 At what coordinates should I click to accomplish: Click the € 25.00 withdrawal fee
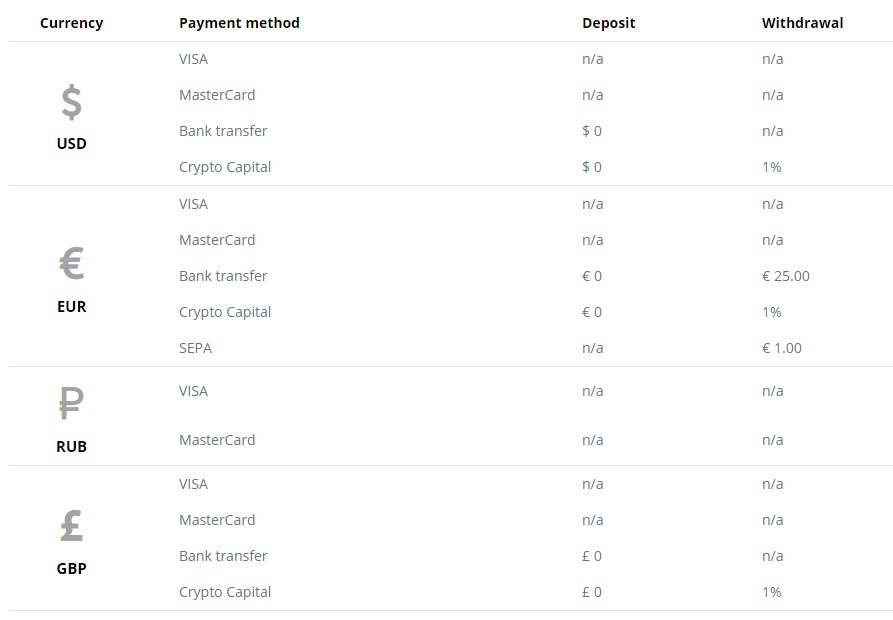(x=786, y=276)
